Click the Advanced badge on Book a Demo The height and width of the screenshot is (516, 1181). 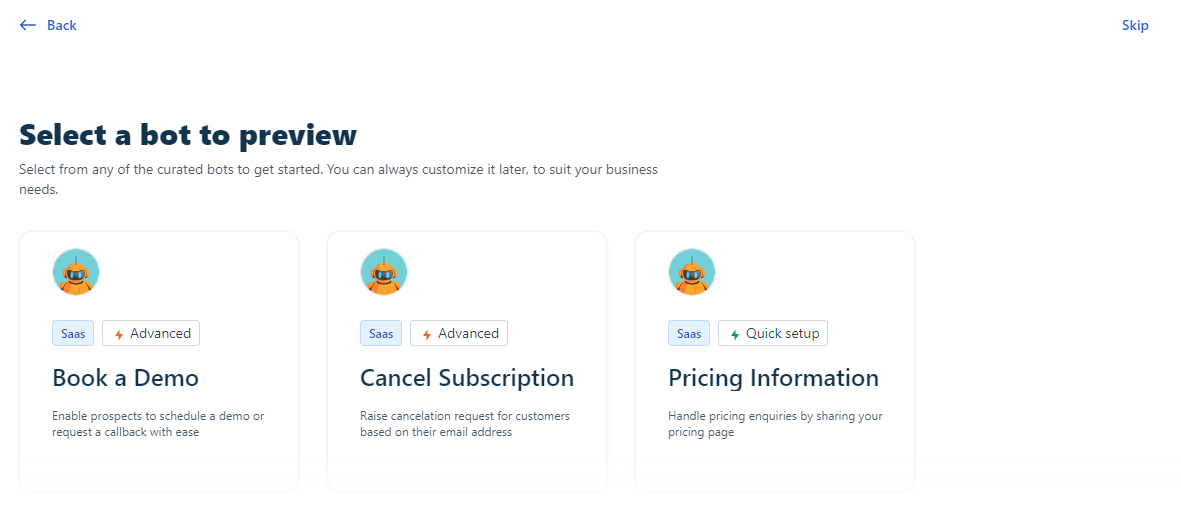151,333
